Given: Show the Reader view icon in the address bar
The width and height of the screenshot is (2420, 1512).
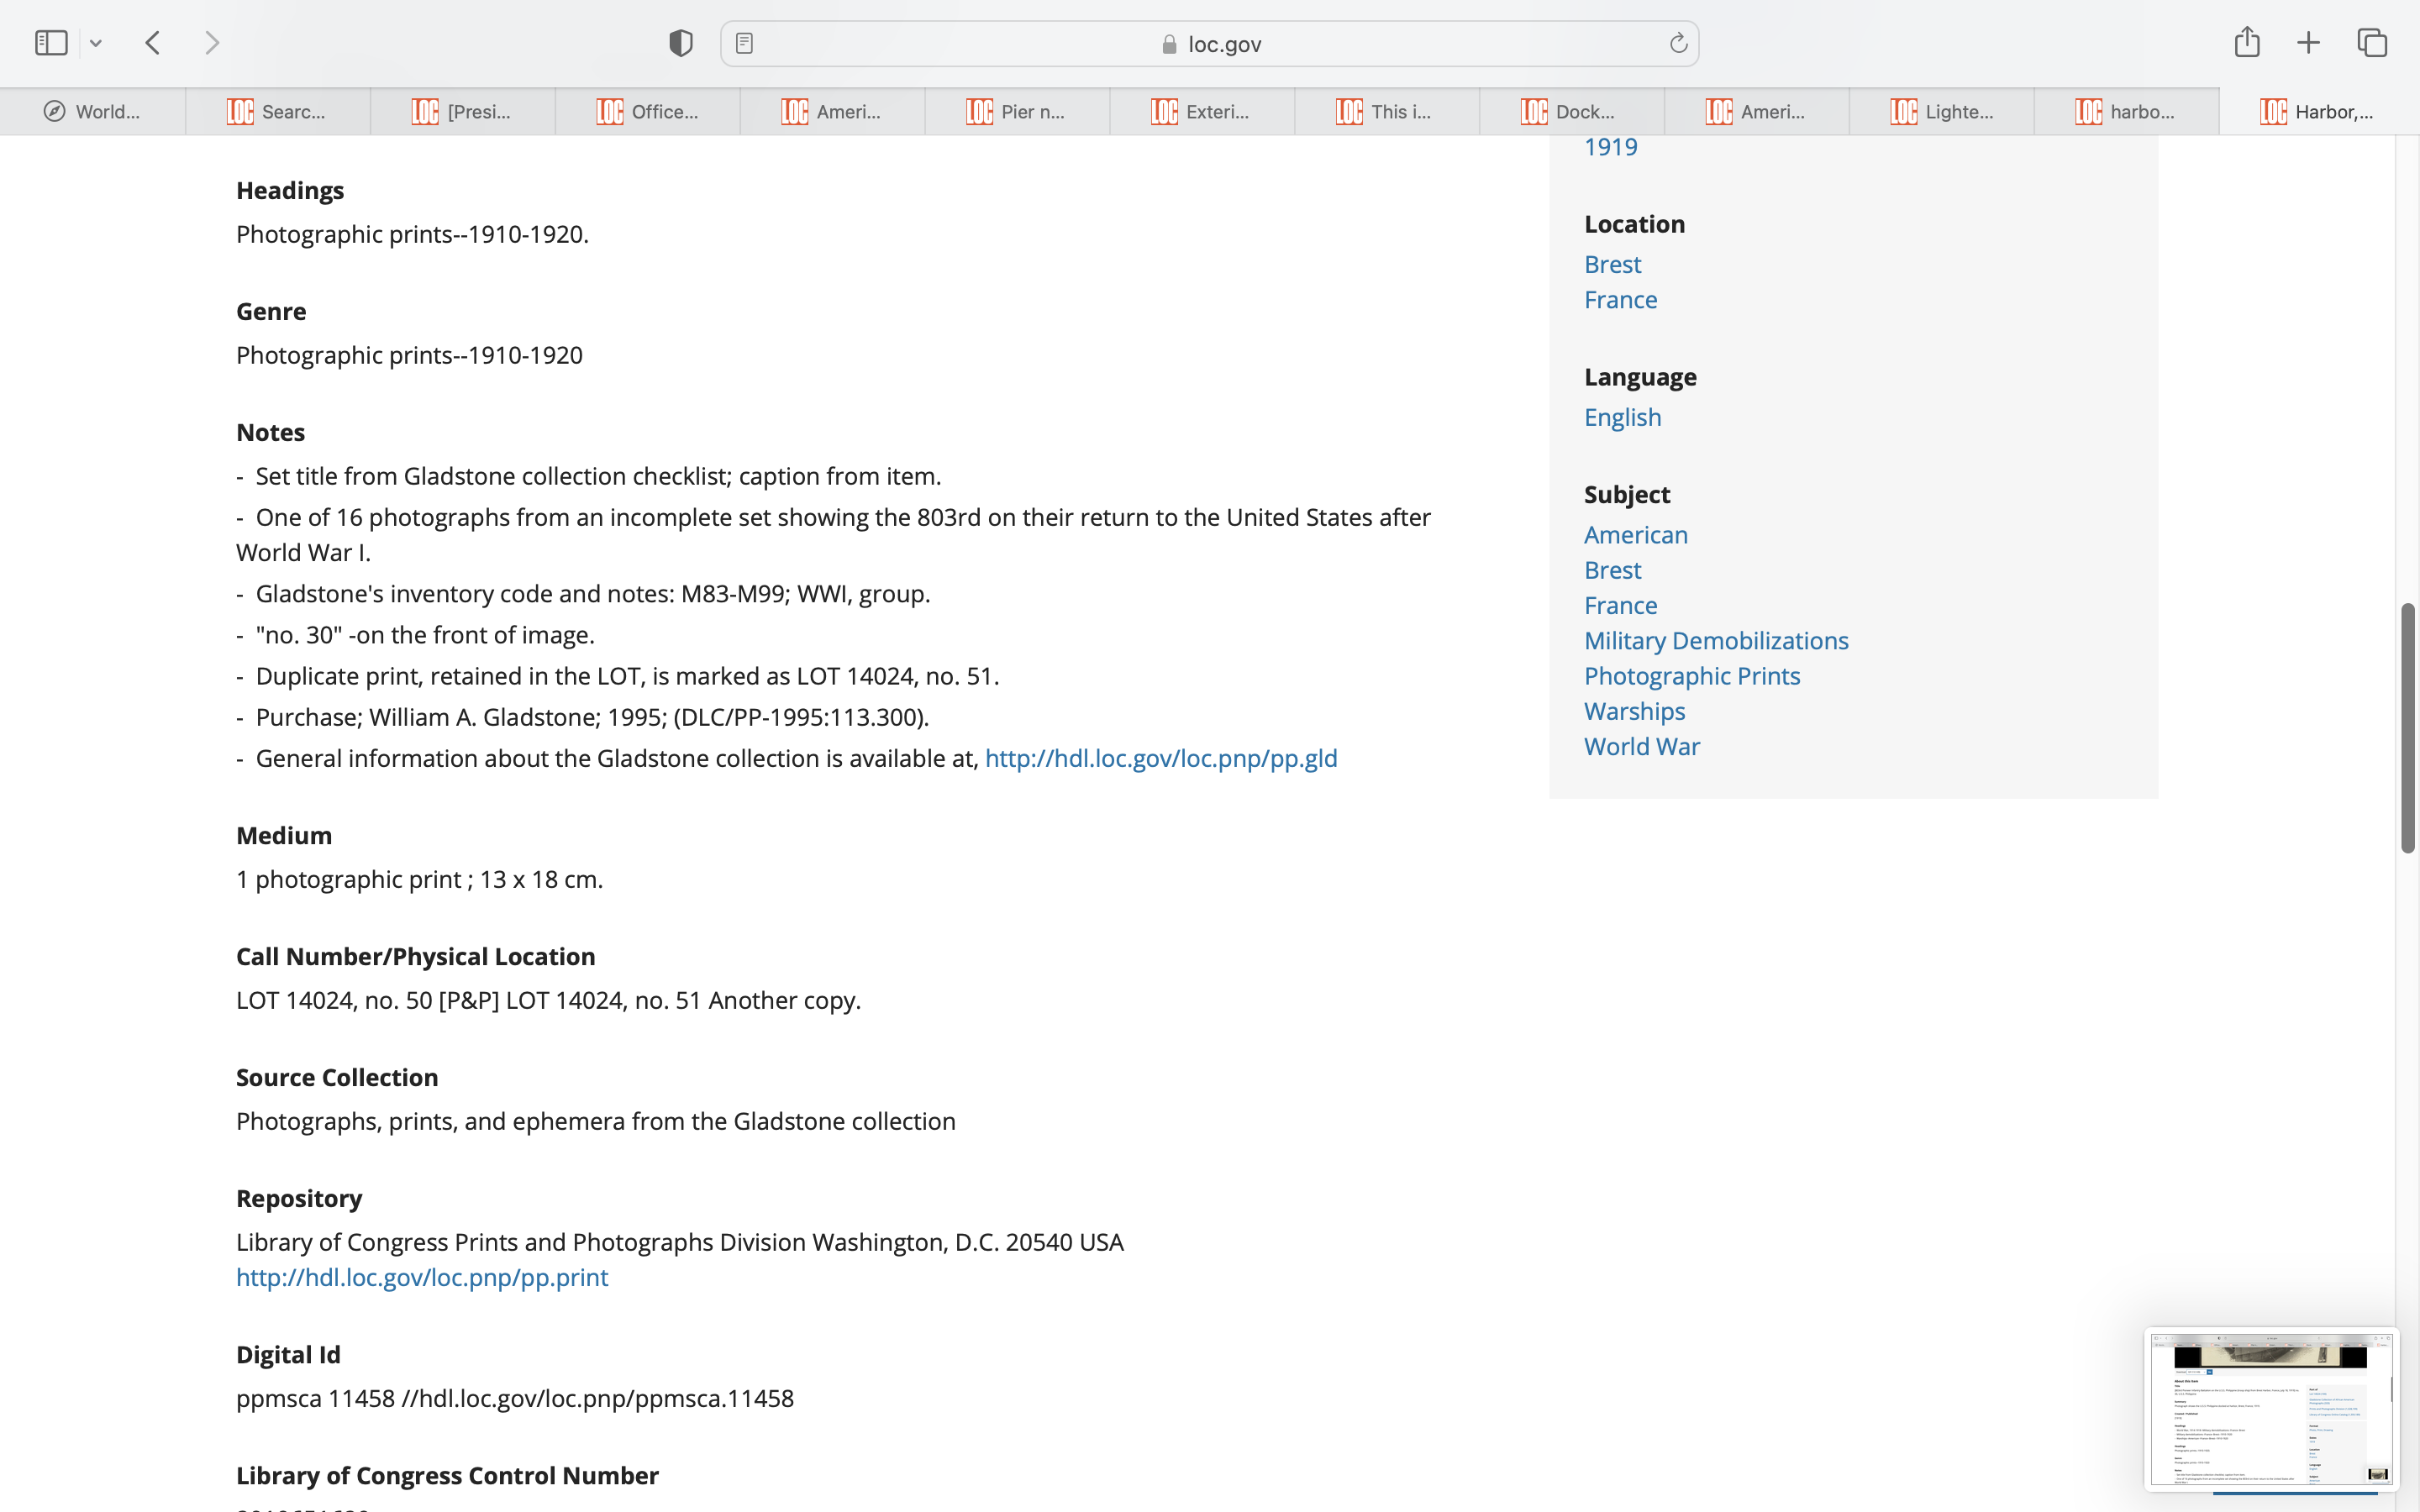Looking at the screenshot, I should tap(744, 43).
